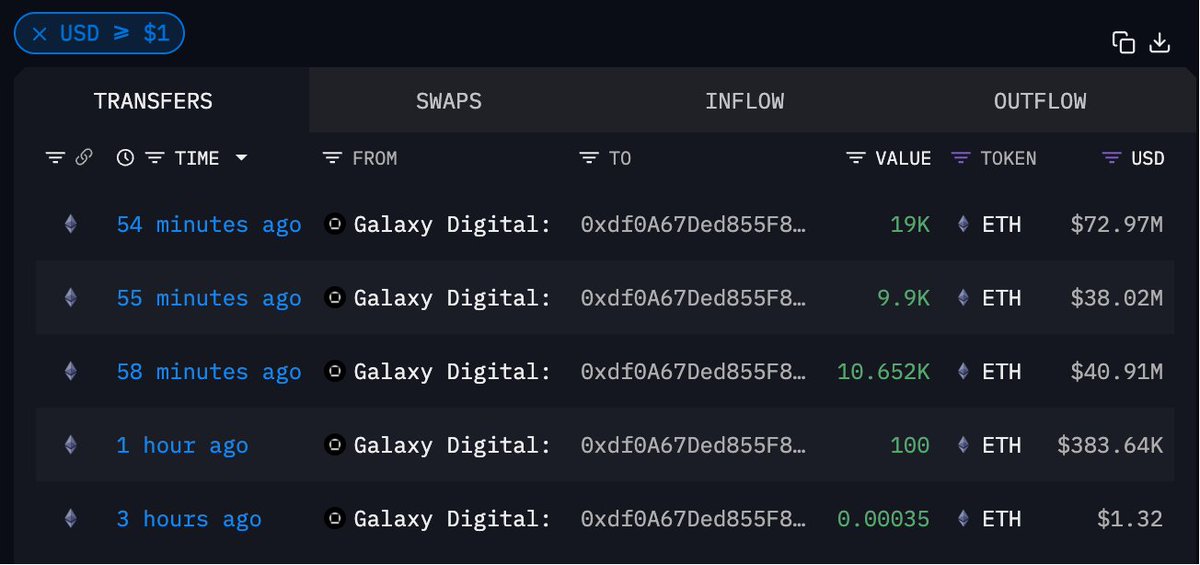Image resolution: width=1200 pixels, height=565 pixels.
Task: Click the download icon above the table
Action: [x=1159, y=42]
